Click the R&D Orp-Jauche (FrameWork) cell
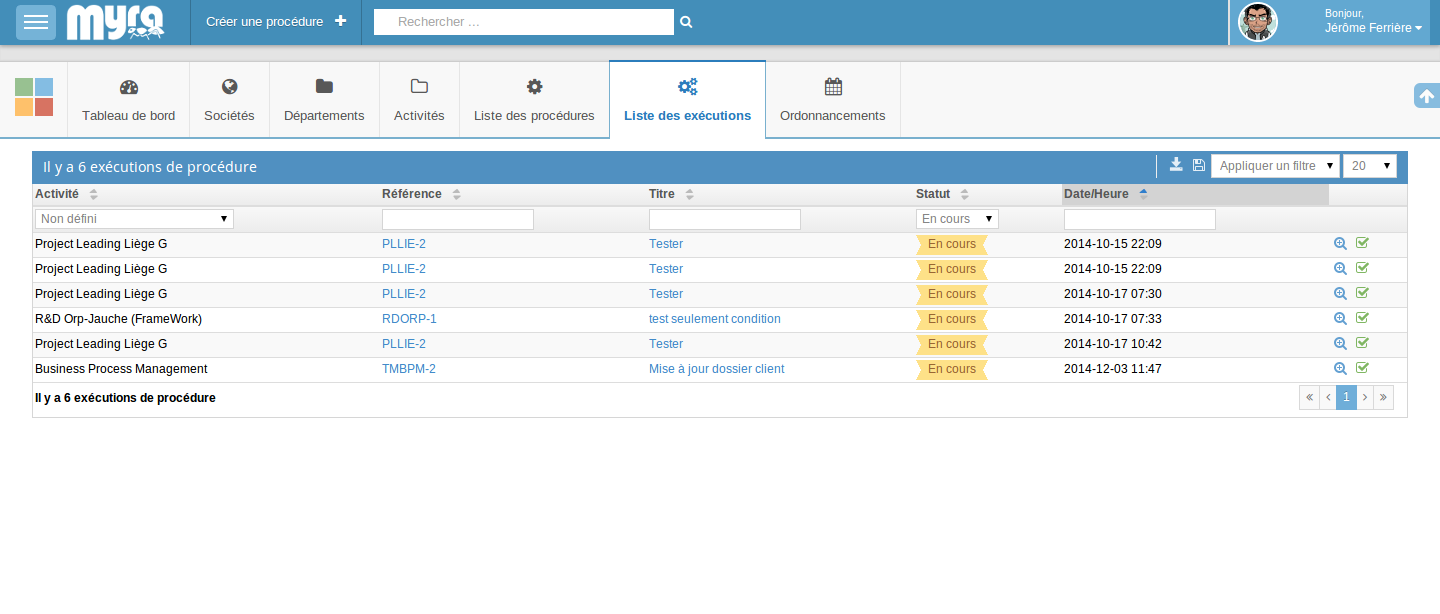The width and height of the screenshot is (1440, 614). (118, 319)
